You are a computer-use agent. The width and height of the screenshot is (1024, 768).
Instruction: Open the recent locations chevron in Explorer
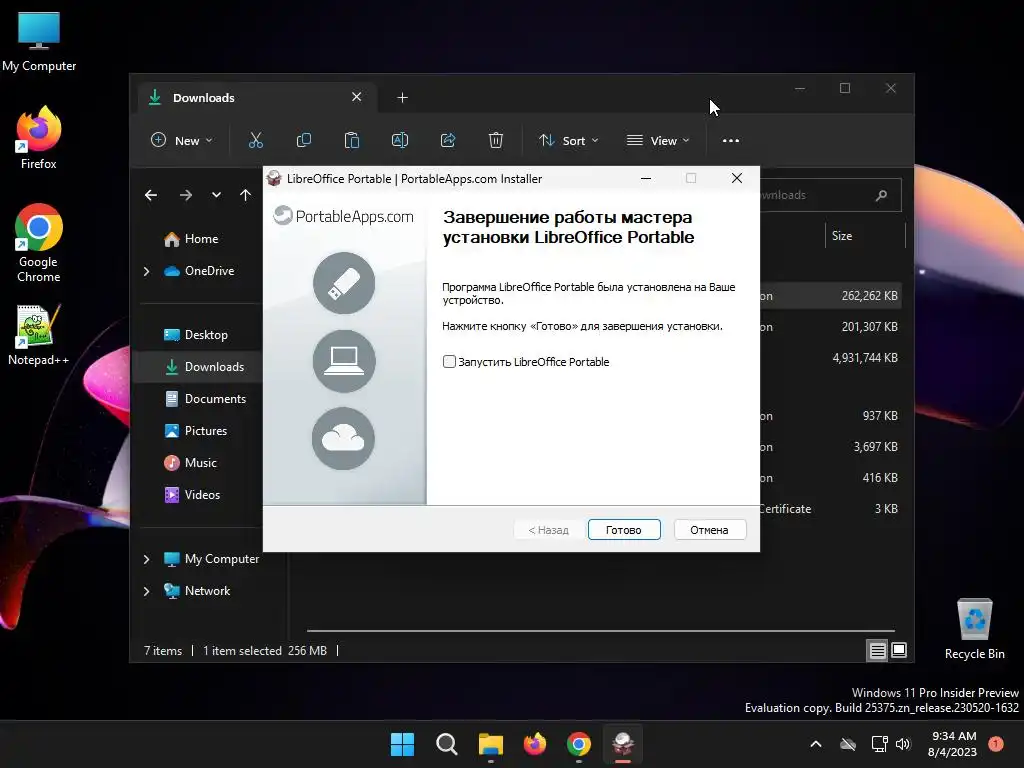(x=216, y=195)
